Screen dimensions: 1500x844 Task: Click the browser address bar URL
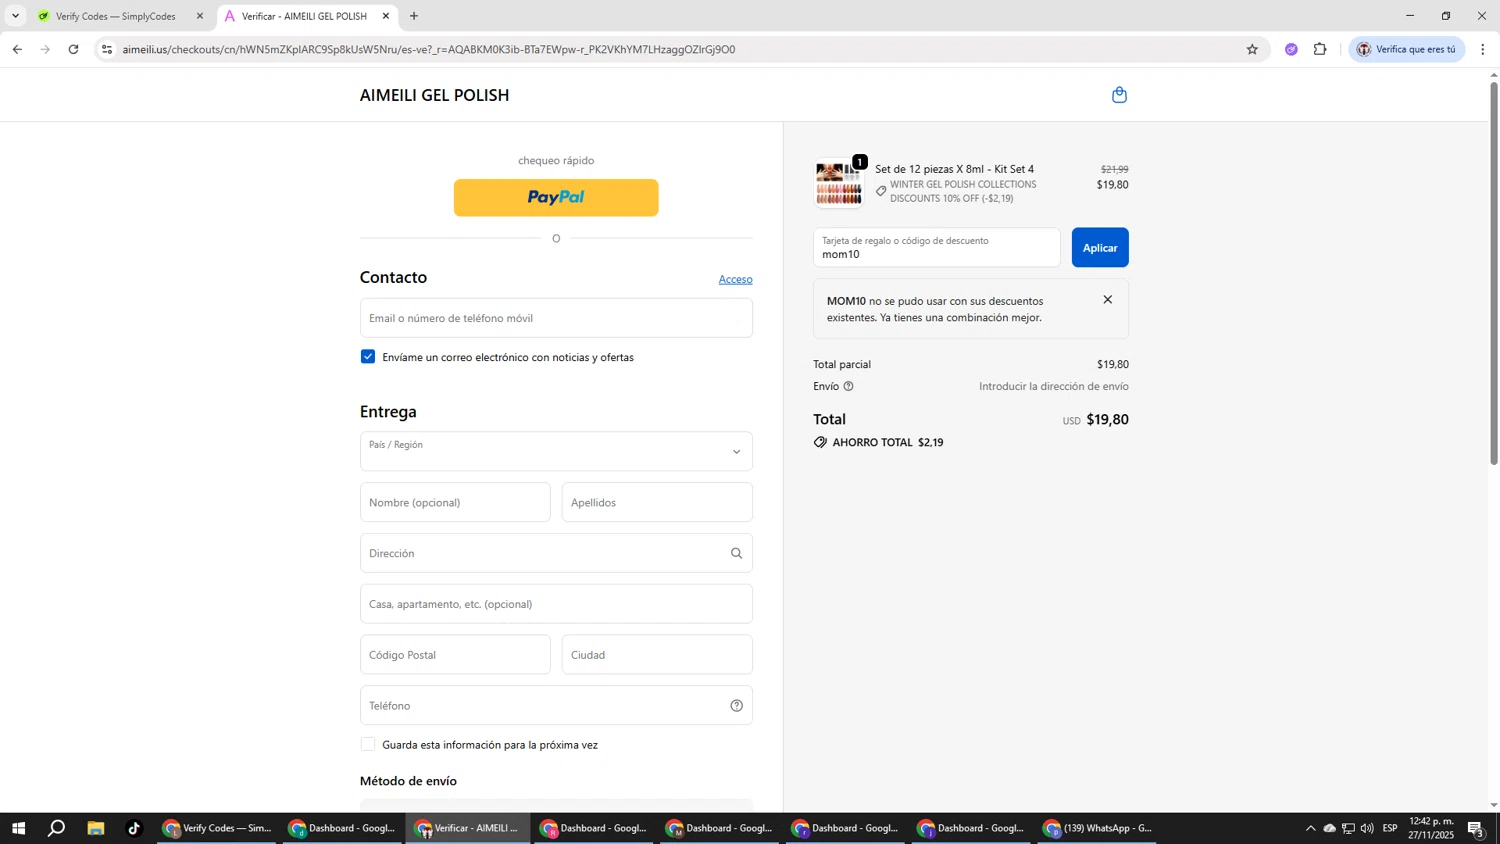(429, 49)
